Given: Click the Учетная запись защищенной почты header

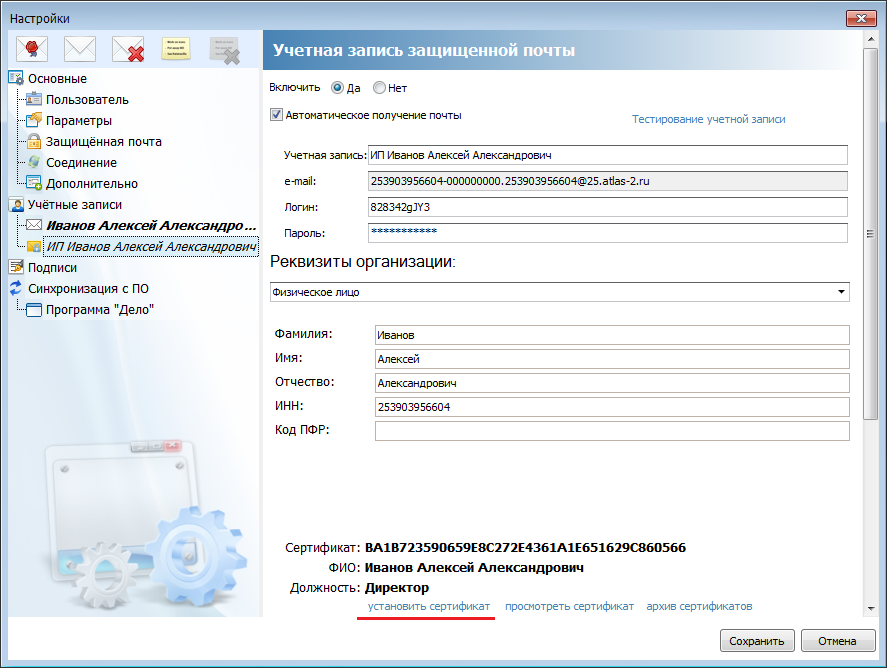Looking at the screenshot, I should tap(424, 50).
